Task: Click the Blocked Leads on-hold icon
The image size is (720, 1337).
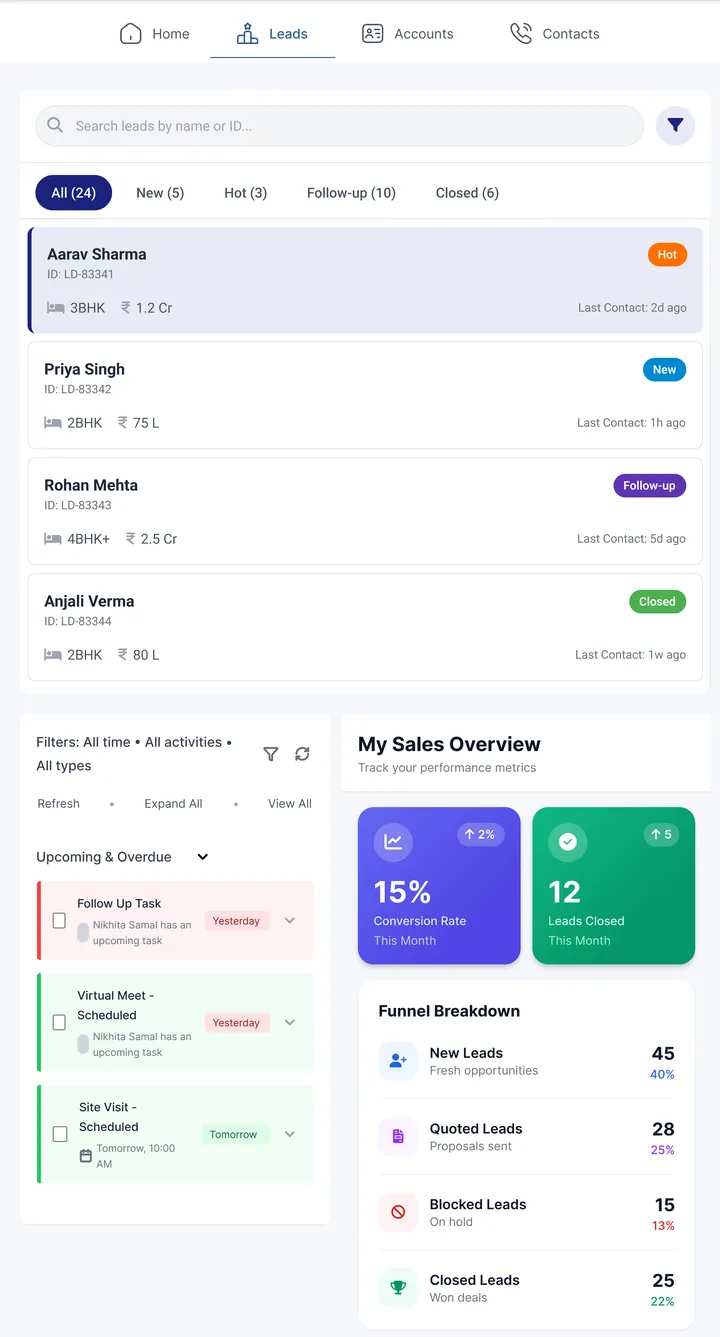Action: (398, 1212)
